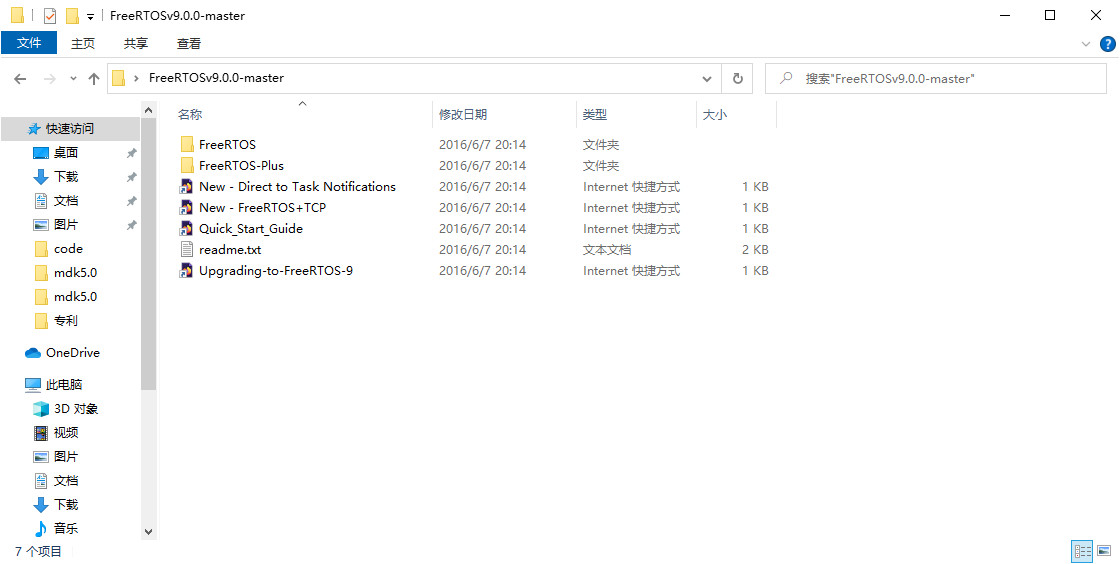Click the new folder icon in the title bar
The image size is (1120, 564).
71,16
